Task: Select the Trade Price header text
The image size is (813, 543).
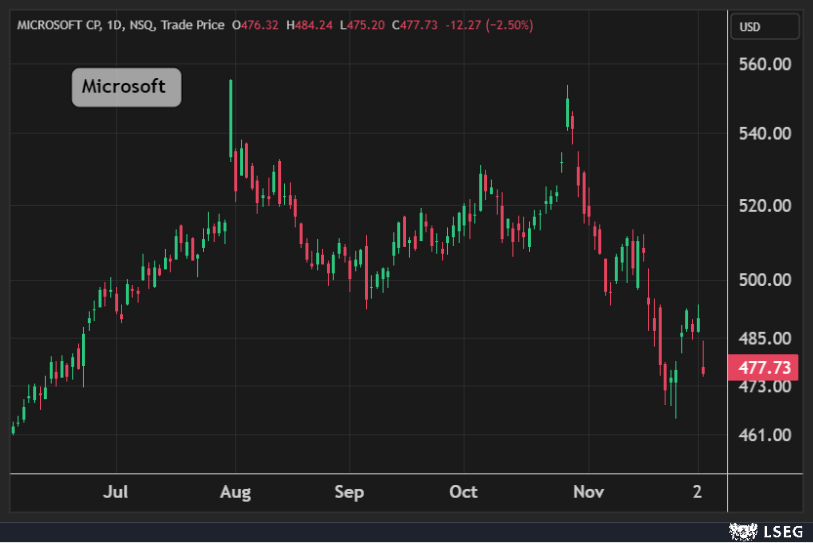Action: coord(193,25)
